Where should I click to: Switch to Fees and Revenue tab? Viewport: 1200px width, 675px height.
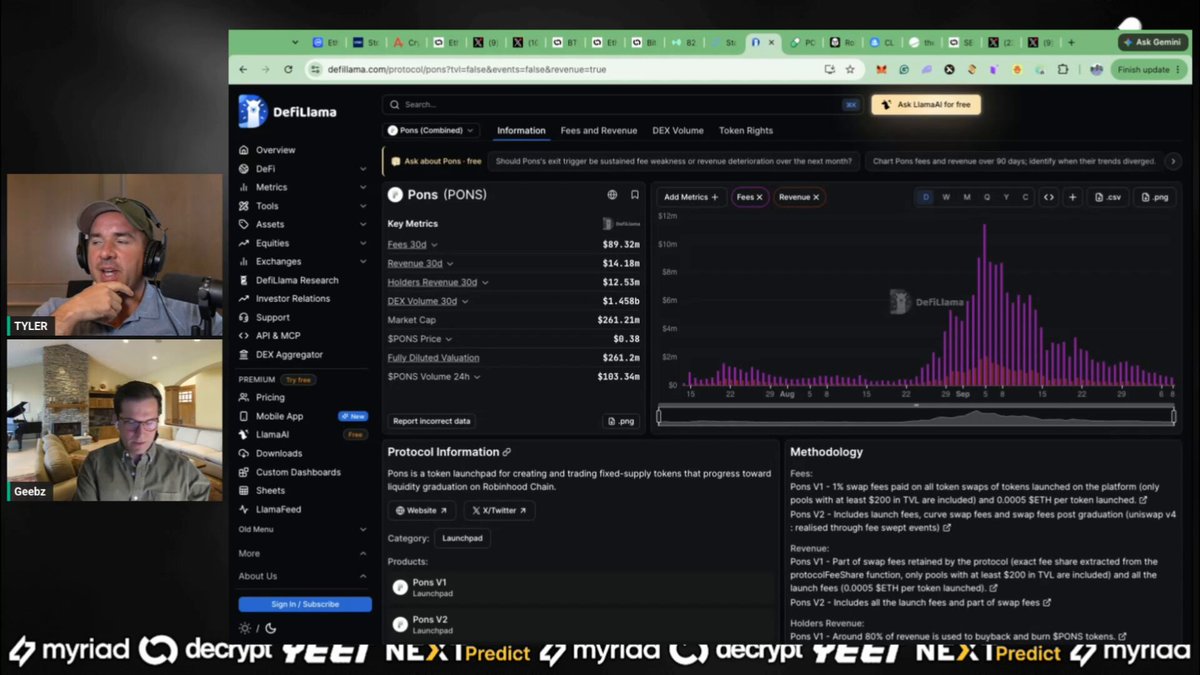click(x=599, y=131)
